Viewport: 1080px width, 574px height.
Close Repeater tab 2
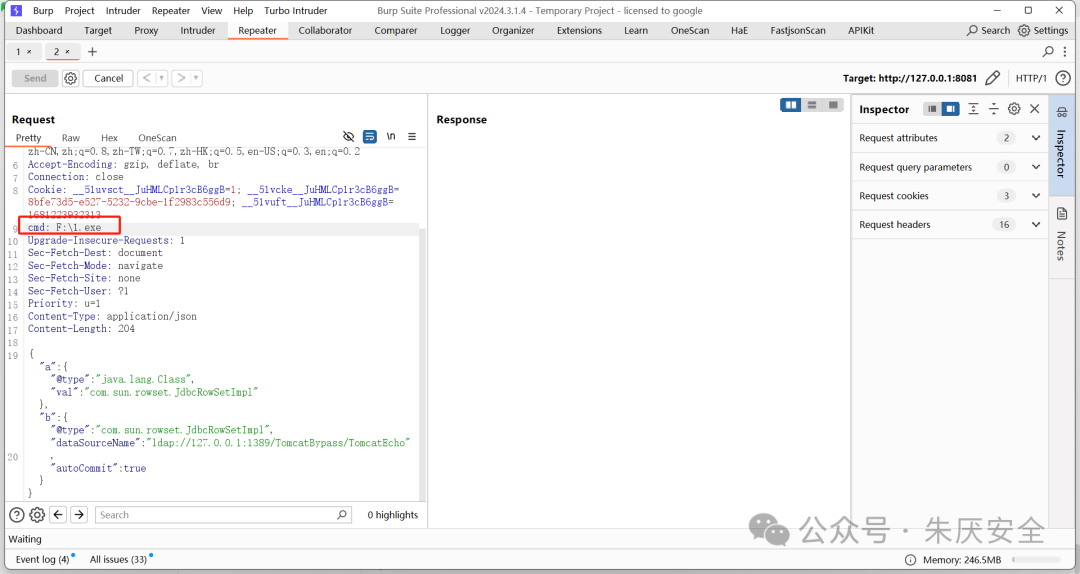click(68, 52)
